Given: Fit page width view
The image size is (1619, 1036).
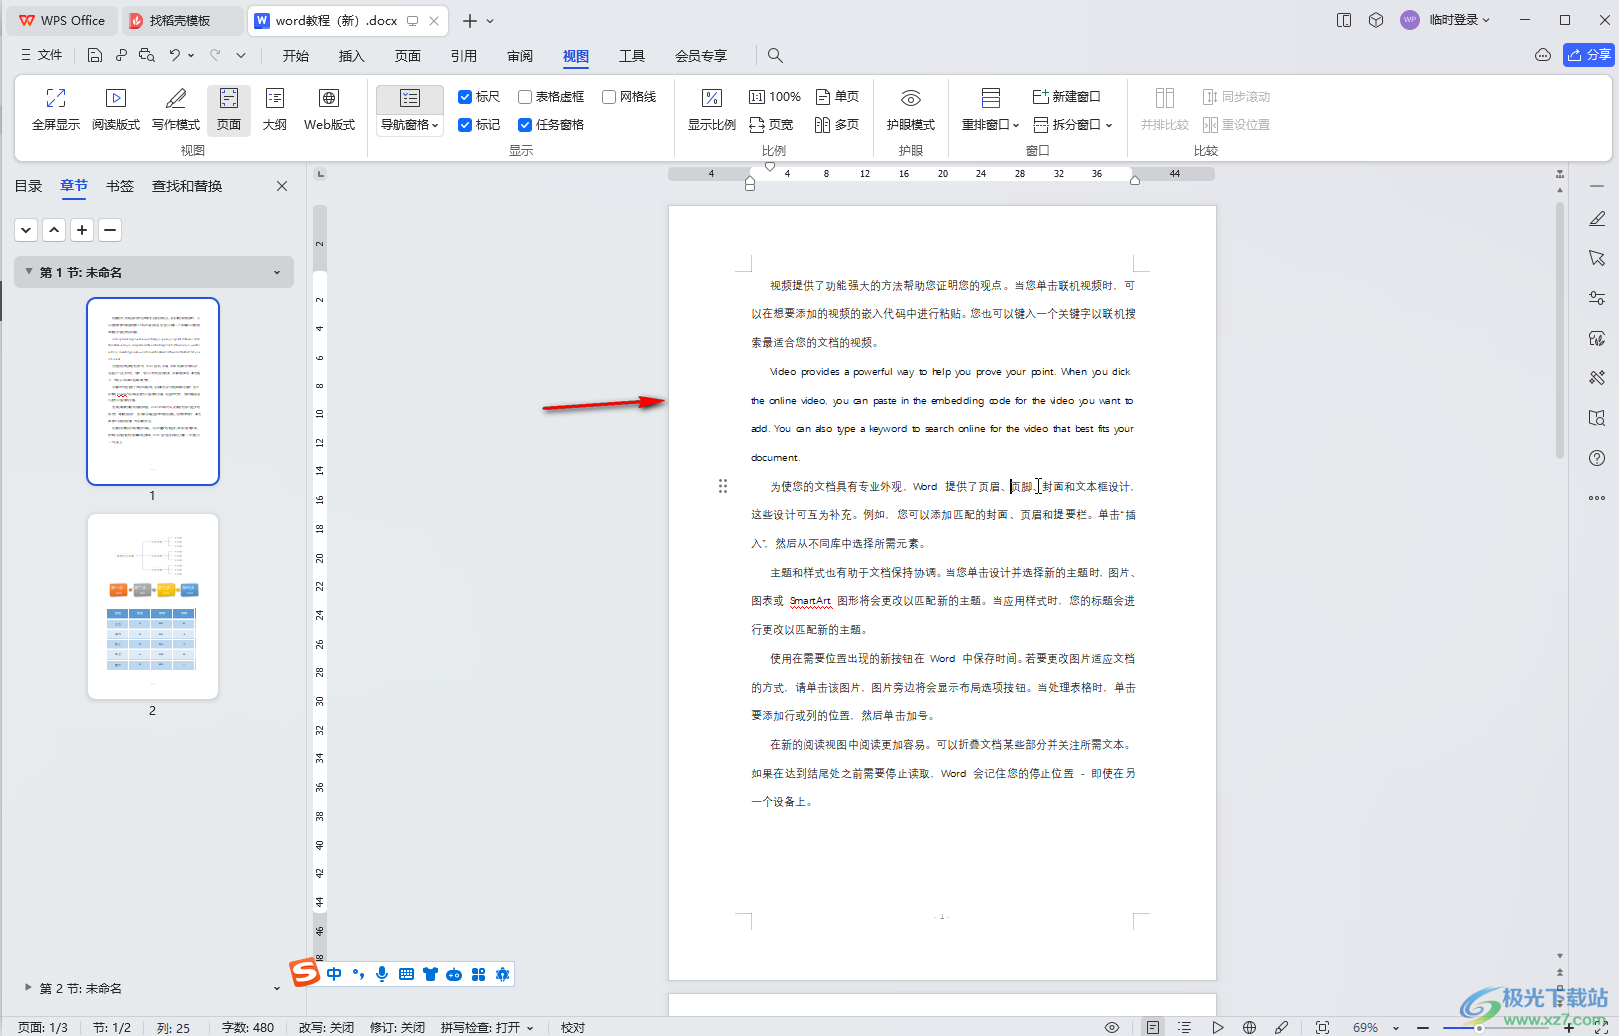Looking at the screenshot, I should click(771, 125).
